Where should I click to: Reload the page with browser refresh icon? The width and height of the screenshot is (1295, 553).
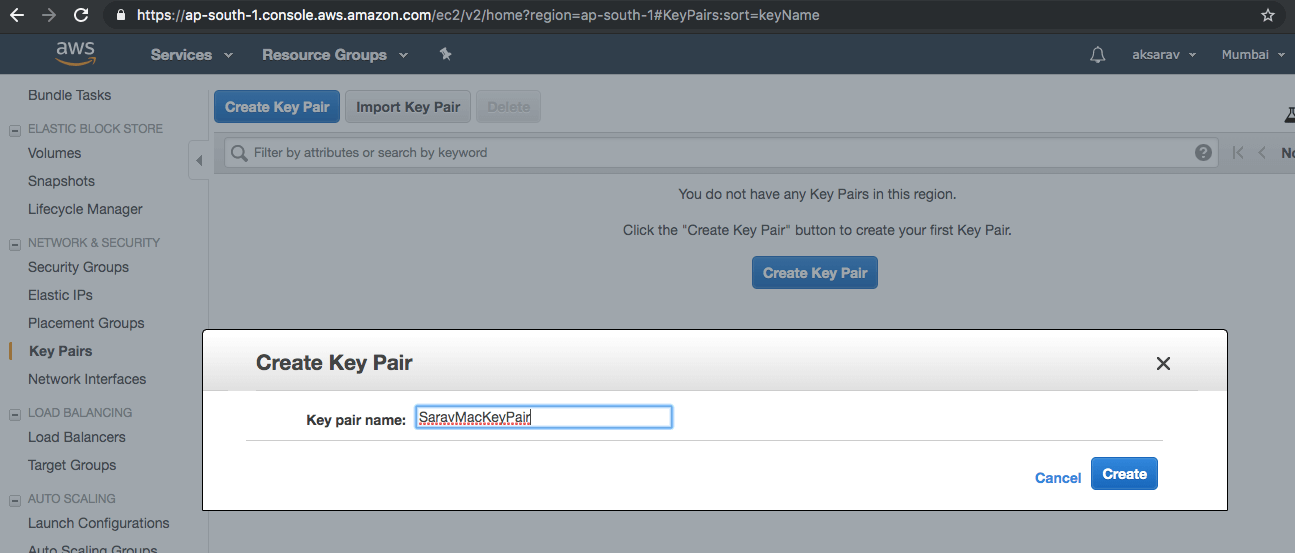(81, 15)
